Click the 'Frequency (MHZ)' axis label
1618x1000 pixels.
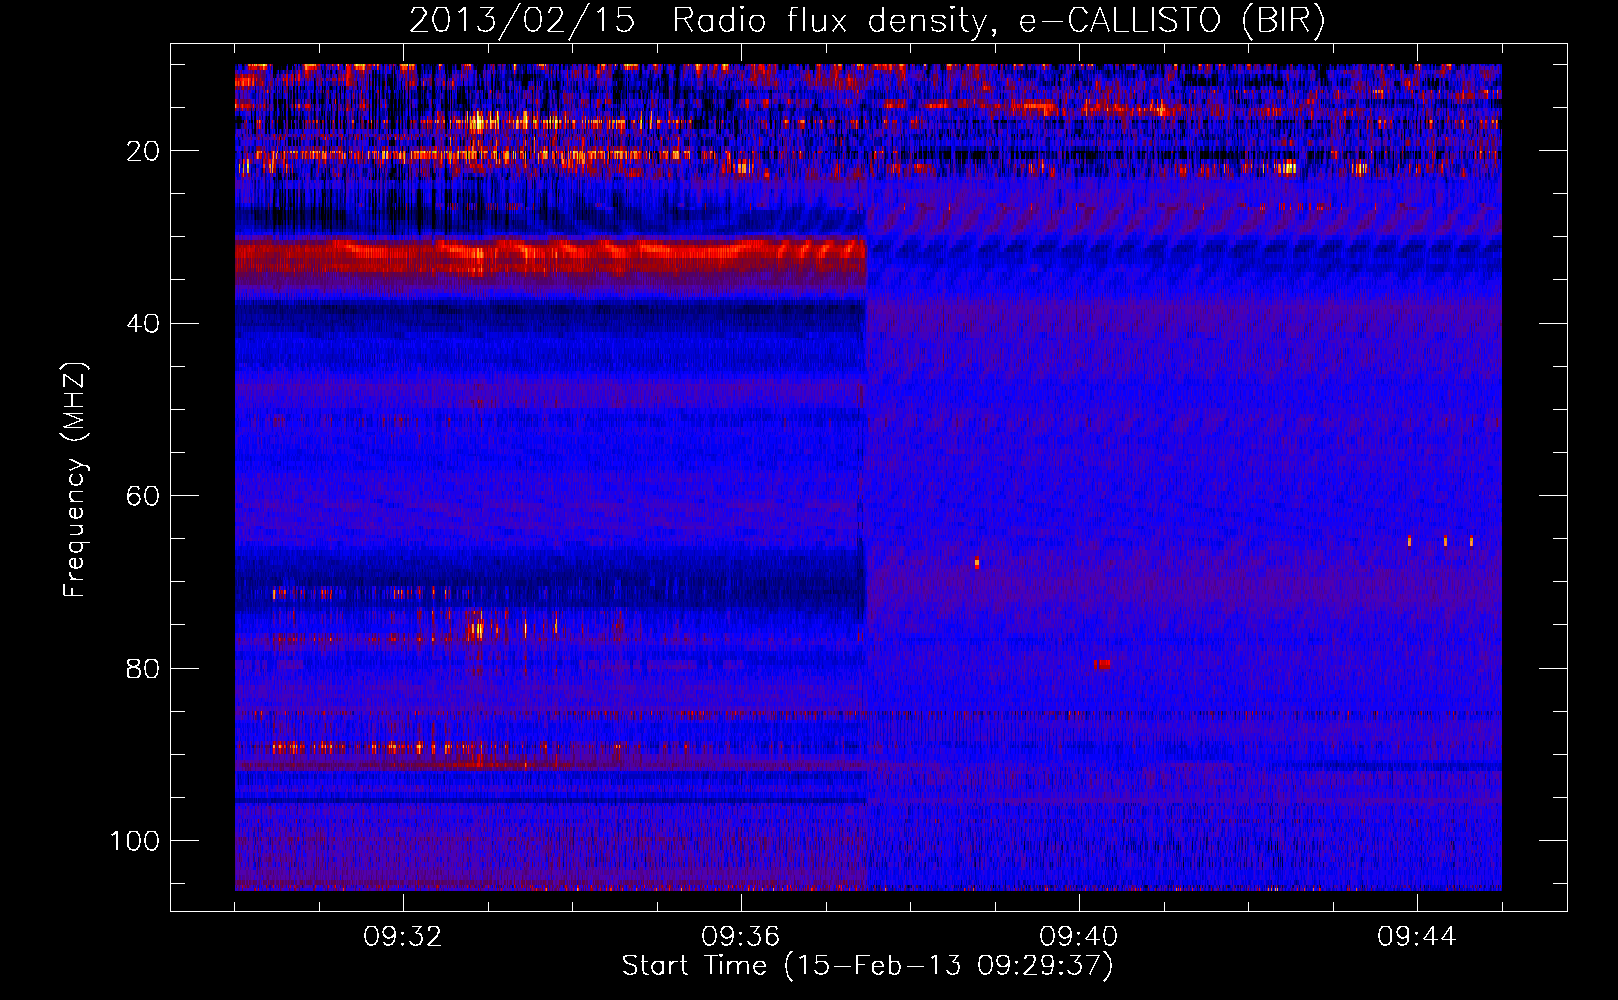(75, 480)
